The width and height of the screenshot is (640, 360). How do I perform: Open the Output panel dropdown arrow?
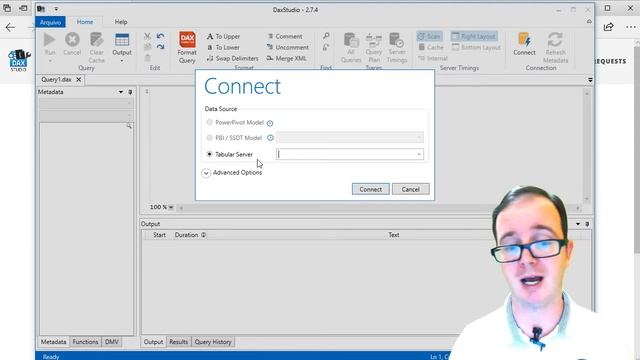click(x=578, y=224)
